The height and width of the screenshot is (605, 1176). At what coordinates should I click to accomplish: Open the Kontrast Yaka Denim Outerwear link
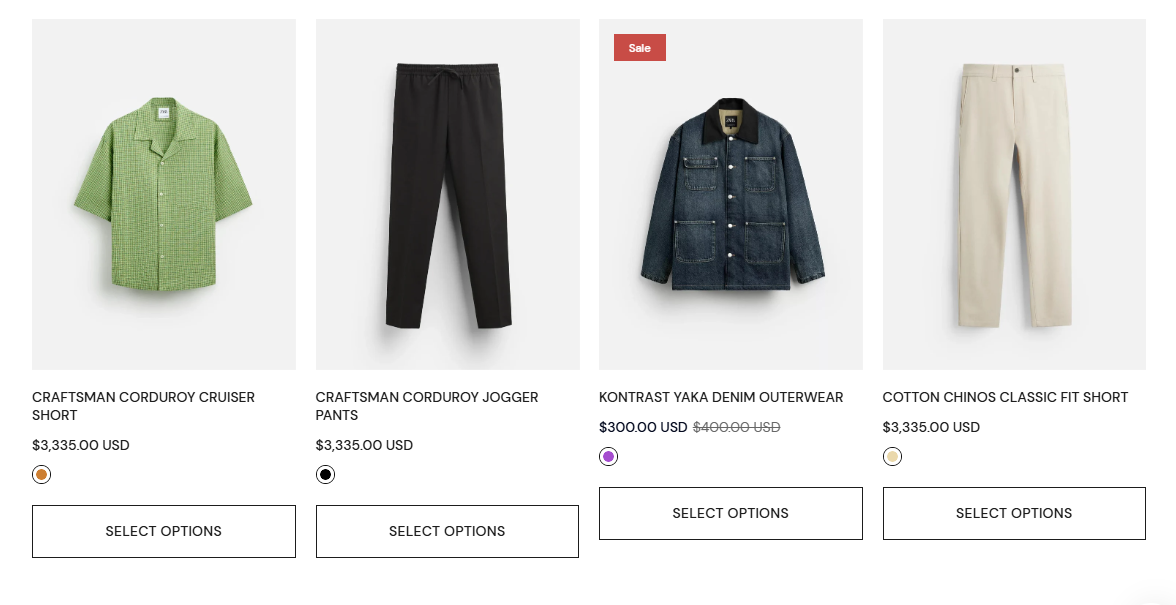721,397
